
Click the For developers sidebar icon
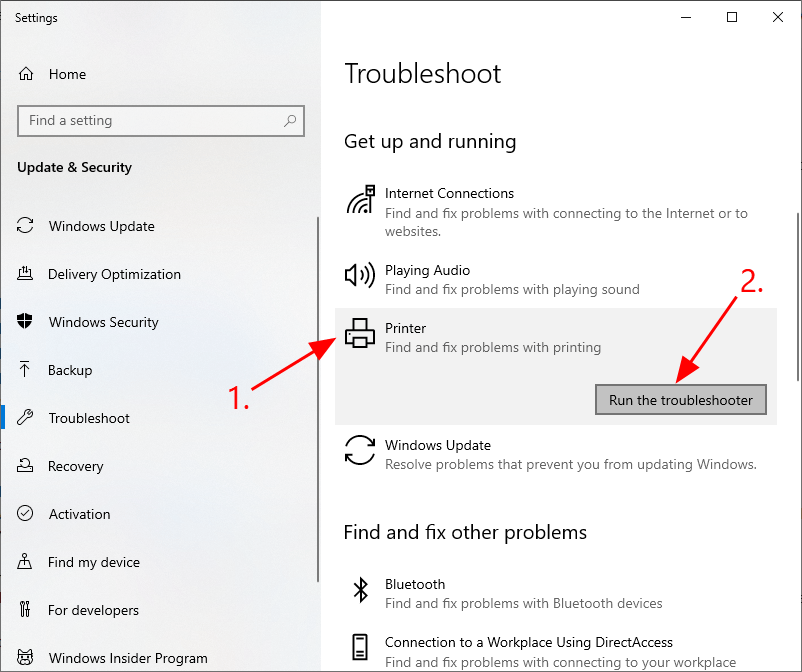[x=24, y=610]
